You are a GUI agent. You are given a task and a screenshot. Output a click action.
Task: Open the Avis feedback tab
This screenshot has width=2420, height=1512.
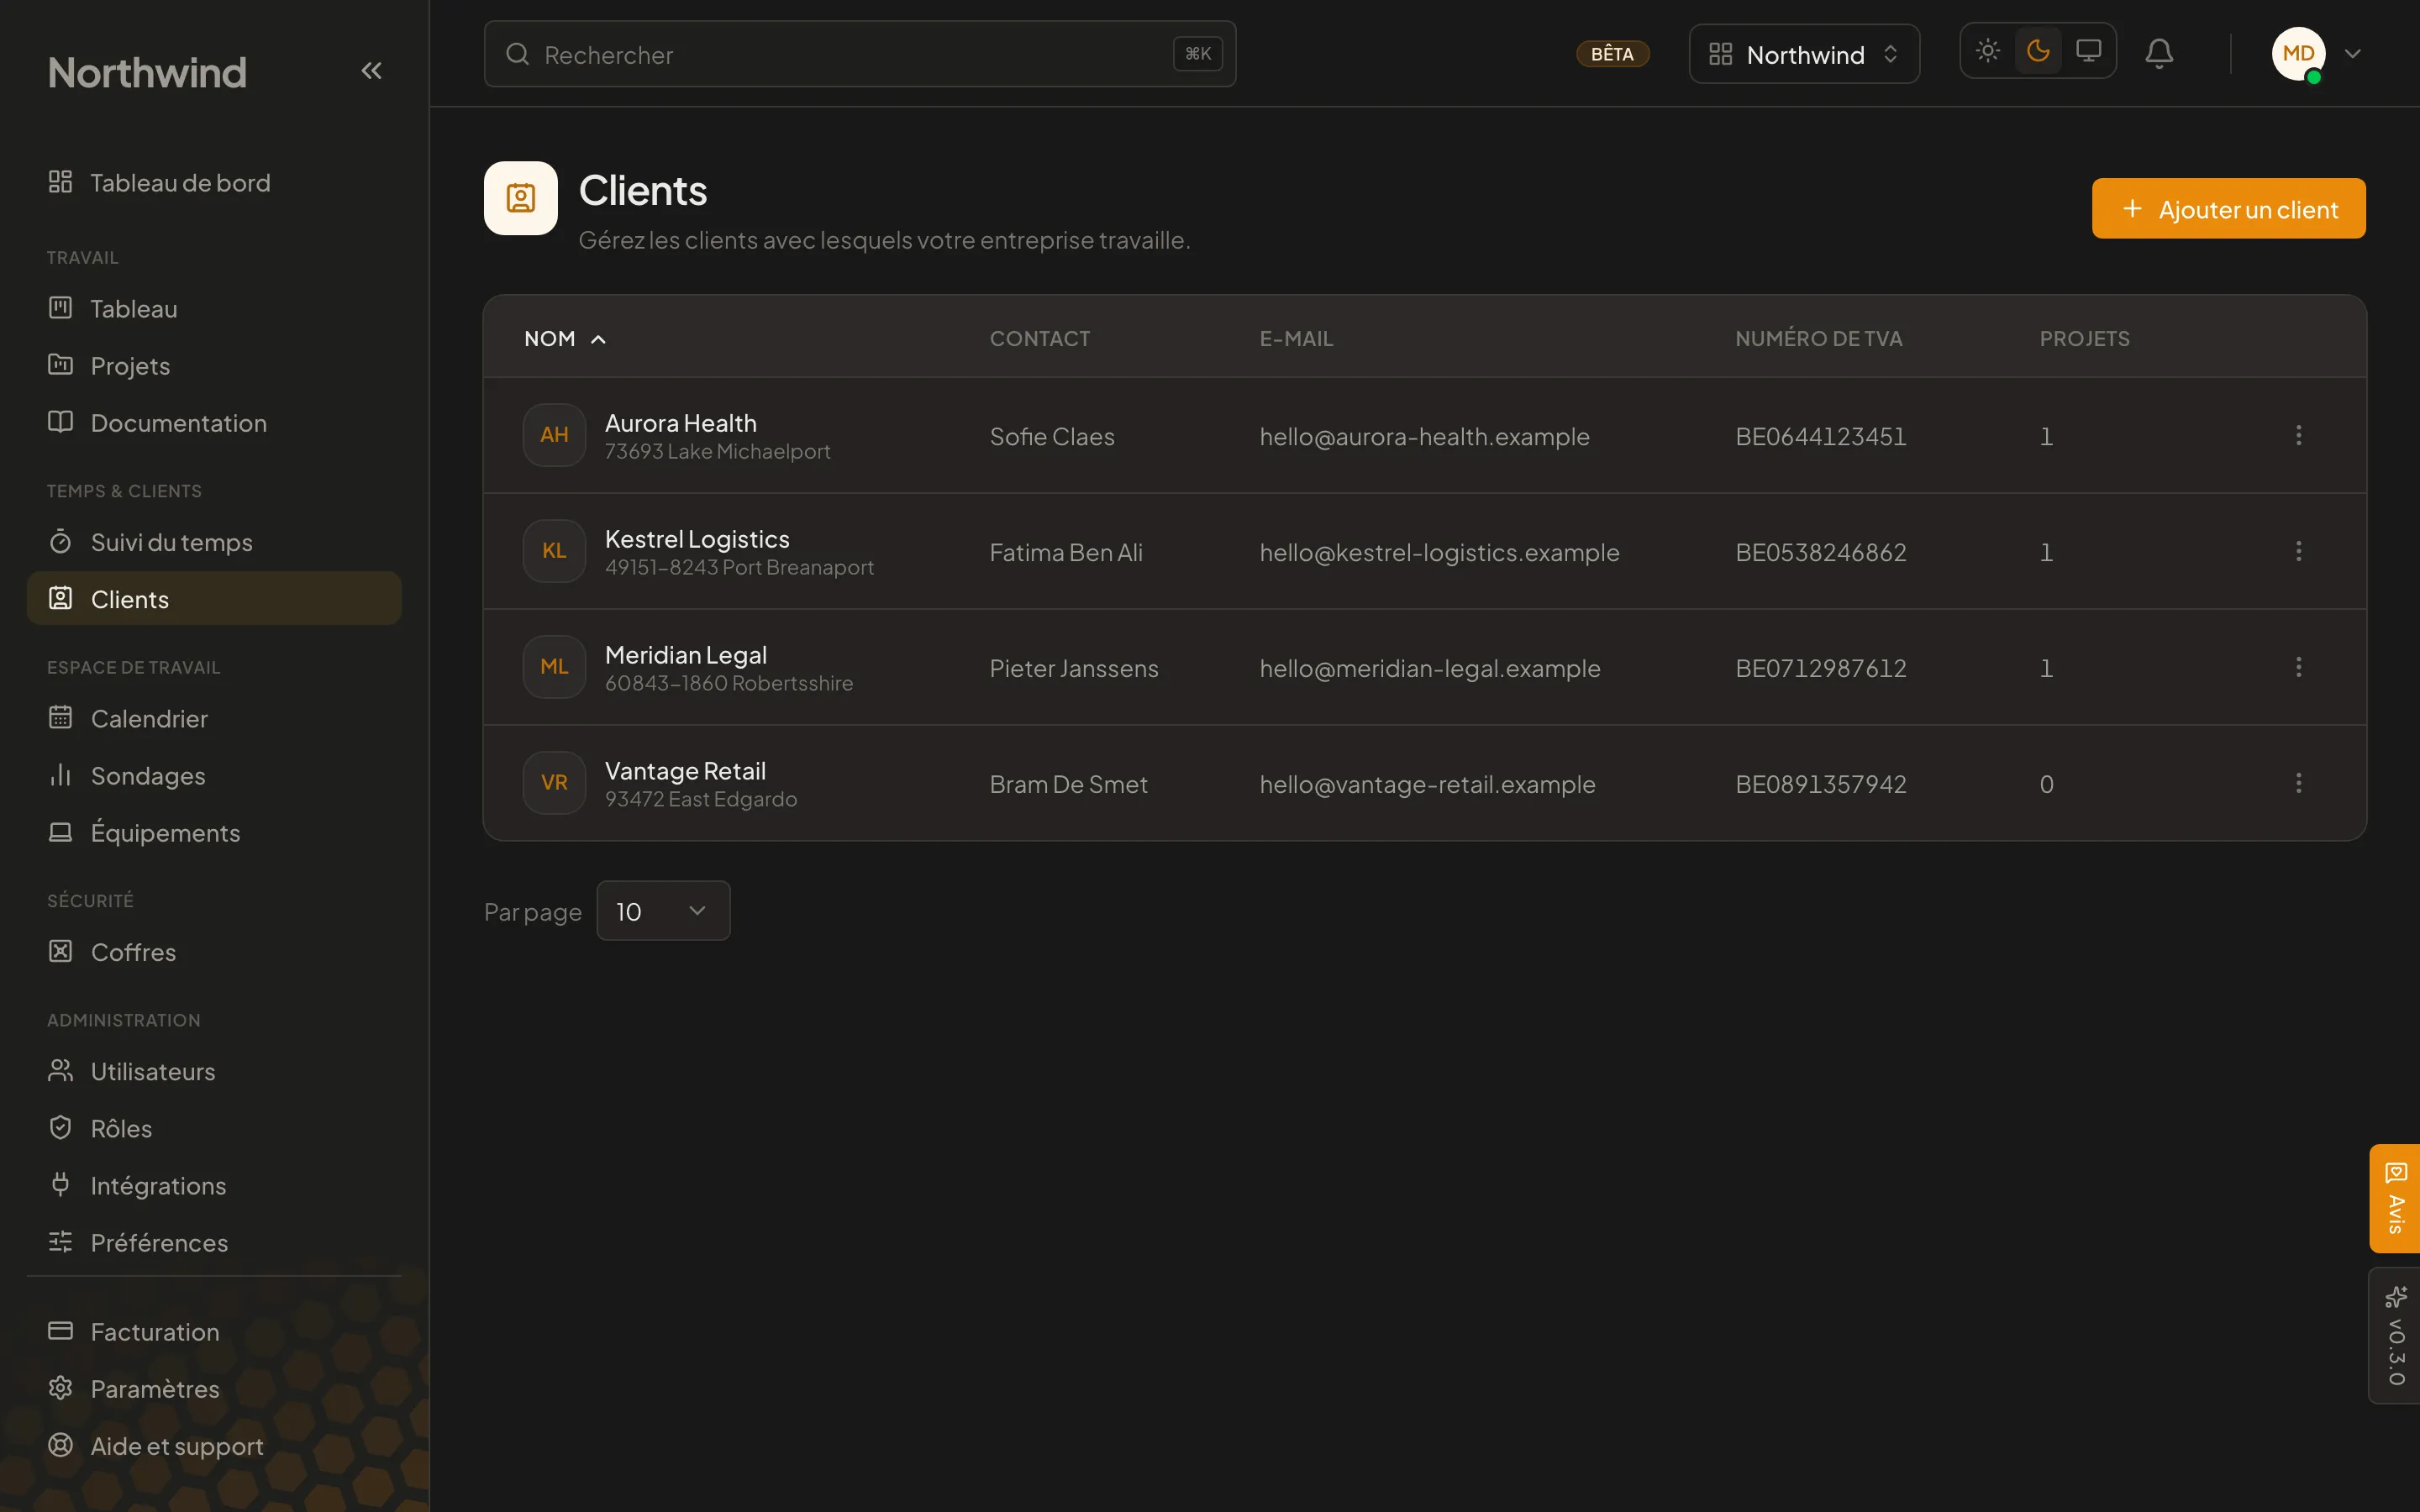[x=2395, y=1198]
